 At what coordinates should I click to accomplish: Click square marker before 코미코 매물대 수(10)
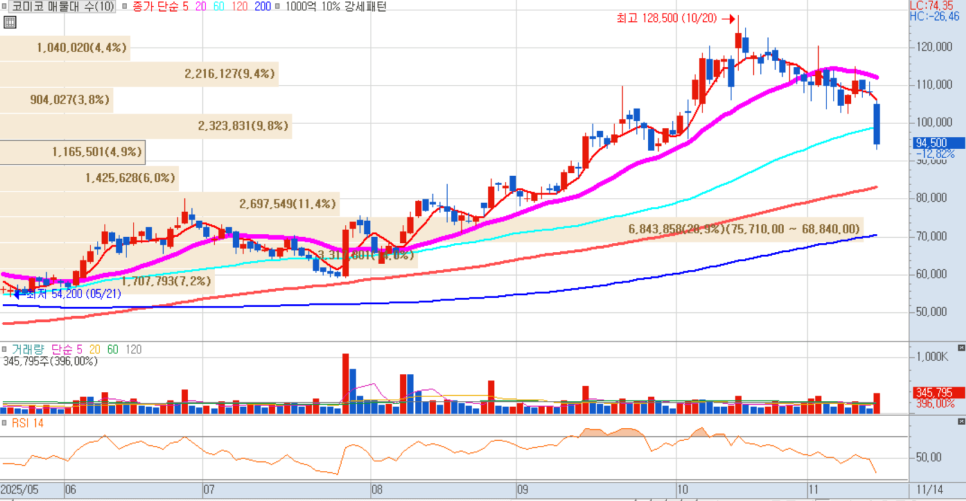[x=4, y=7]
